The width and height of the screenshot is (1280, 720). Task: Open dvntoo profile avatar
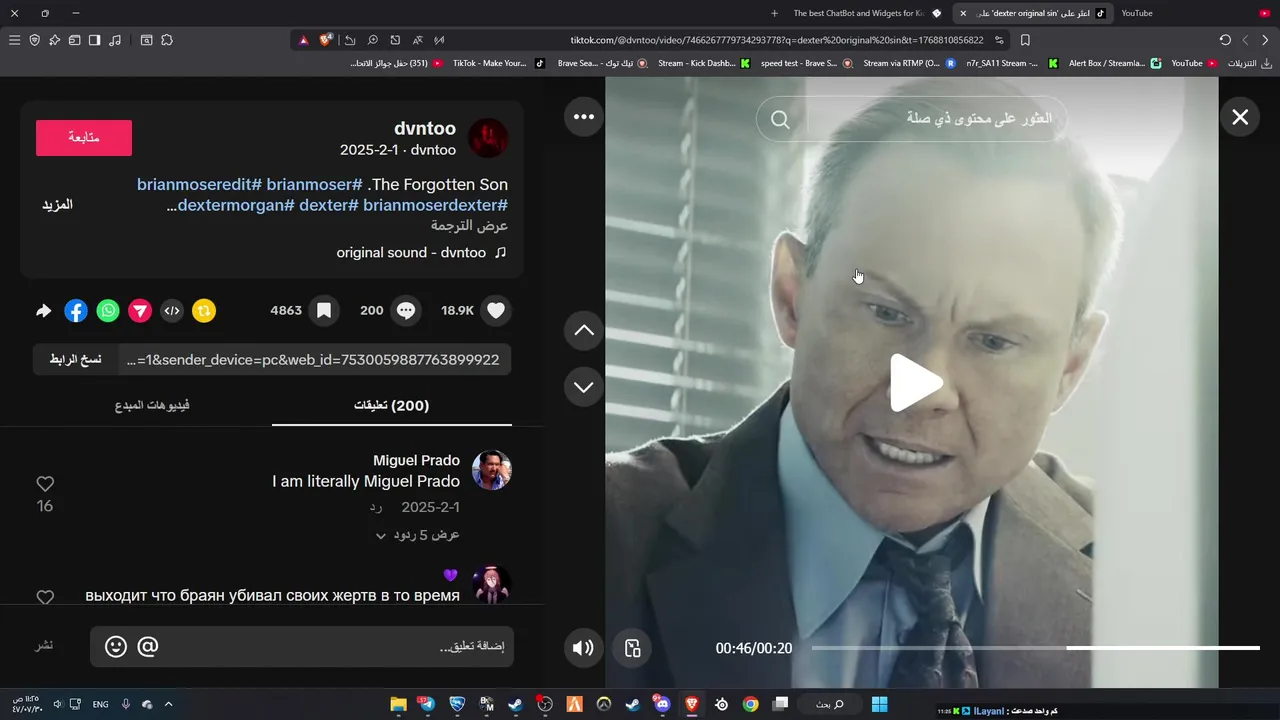(488, 139)
